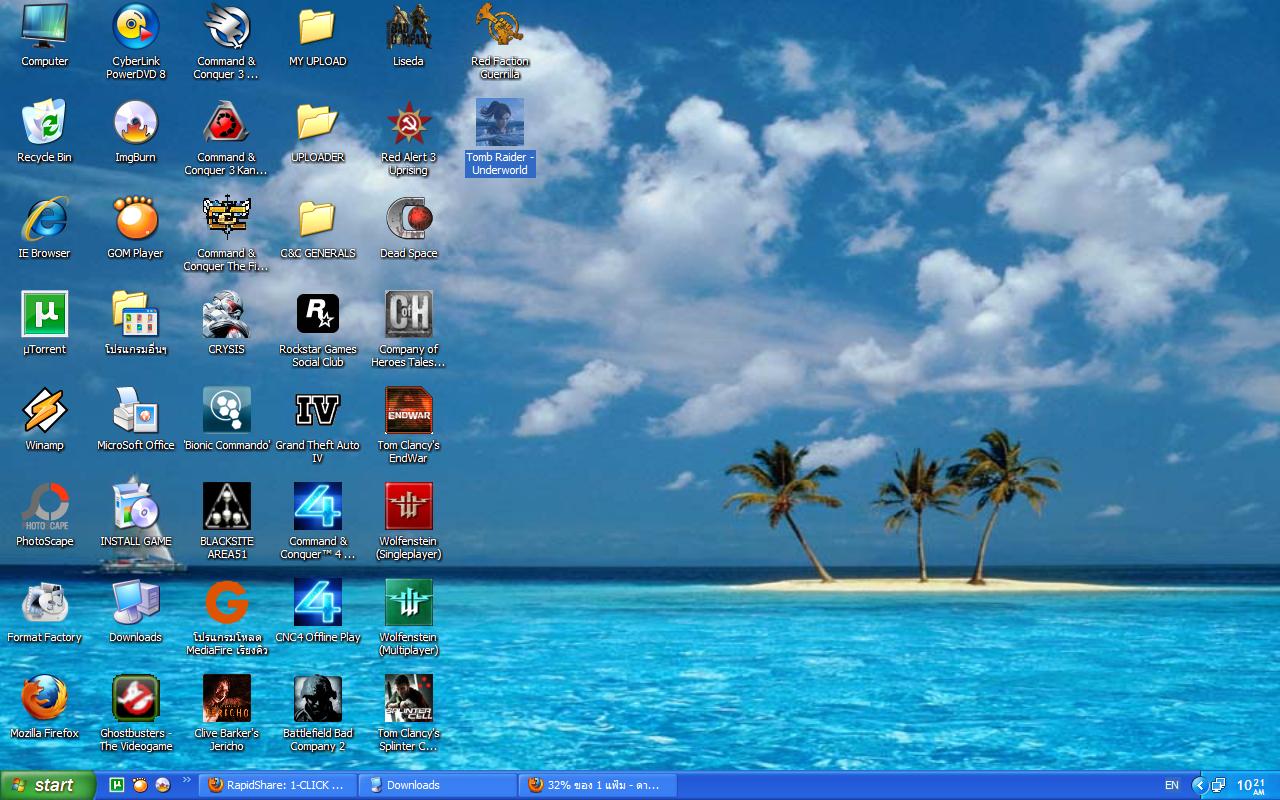This screenshot has width=1280, height=800.
Task: Select the BLACKSITE AREA51 shortcut
Action: coord(226,507)
